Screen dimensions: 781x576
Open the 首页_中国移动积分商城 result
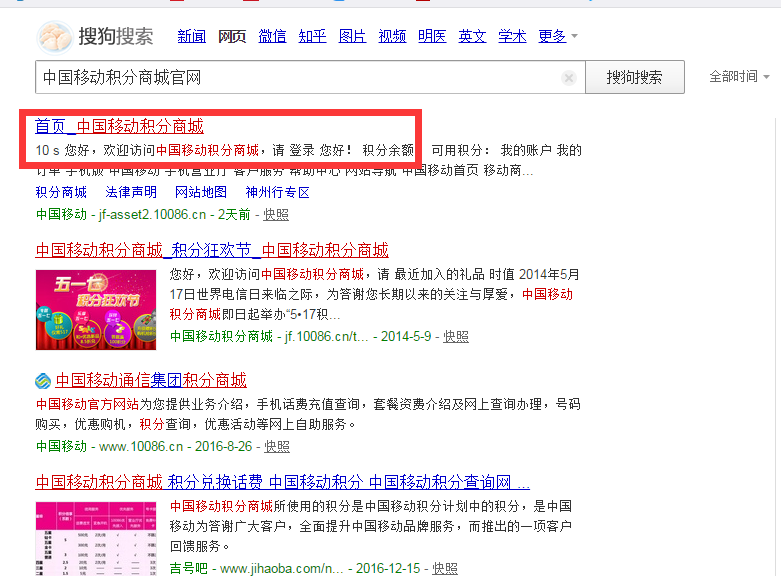120,126
